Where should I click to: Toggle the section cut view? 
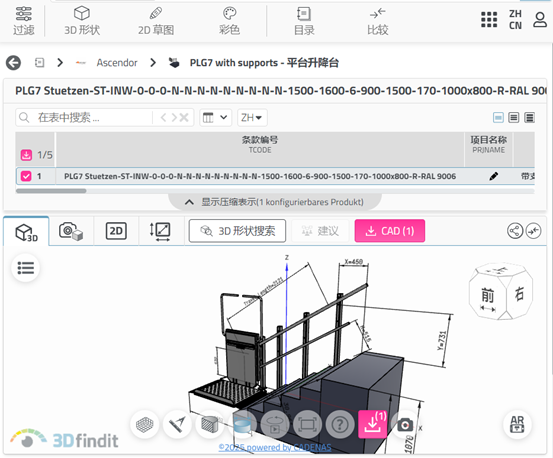[x=210, y=425]
